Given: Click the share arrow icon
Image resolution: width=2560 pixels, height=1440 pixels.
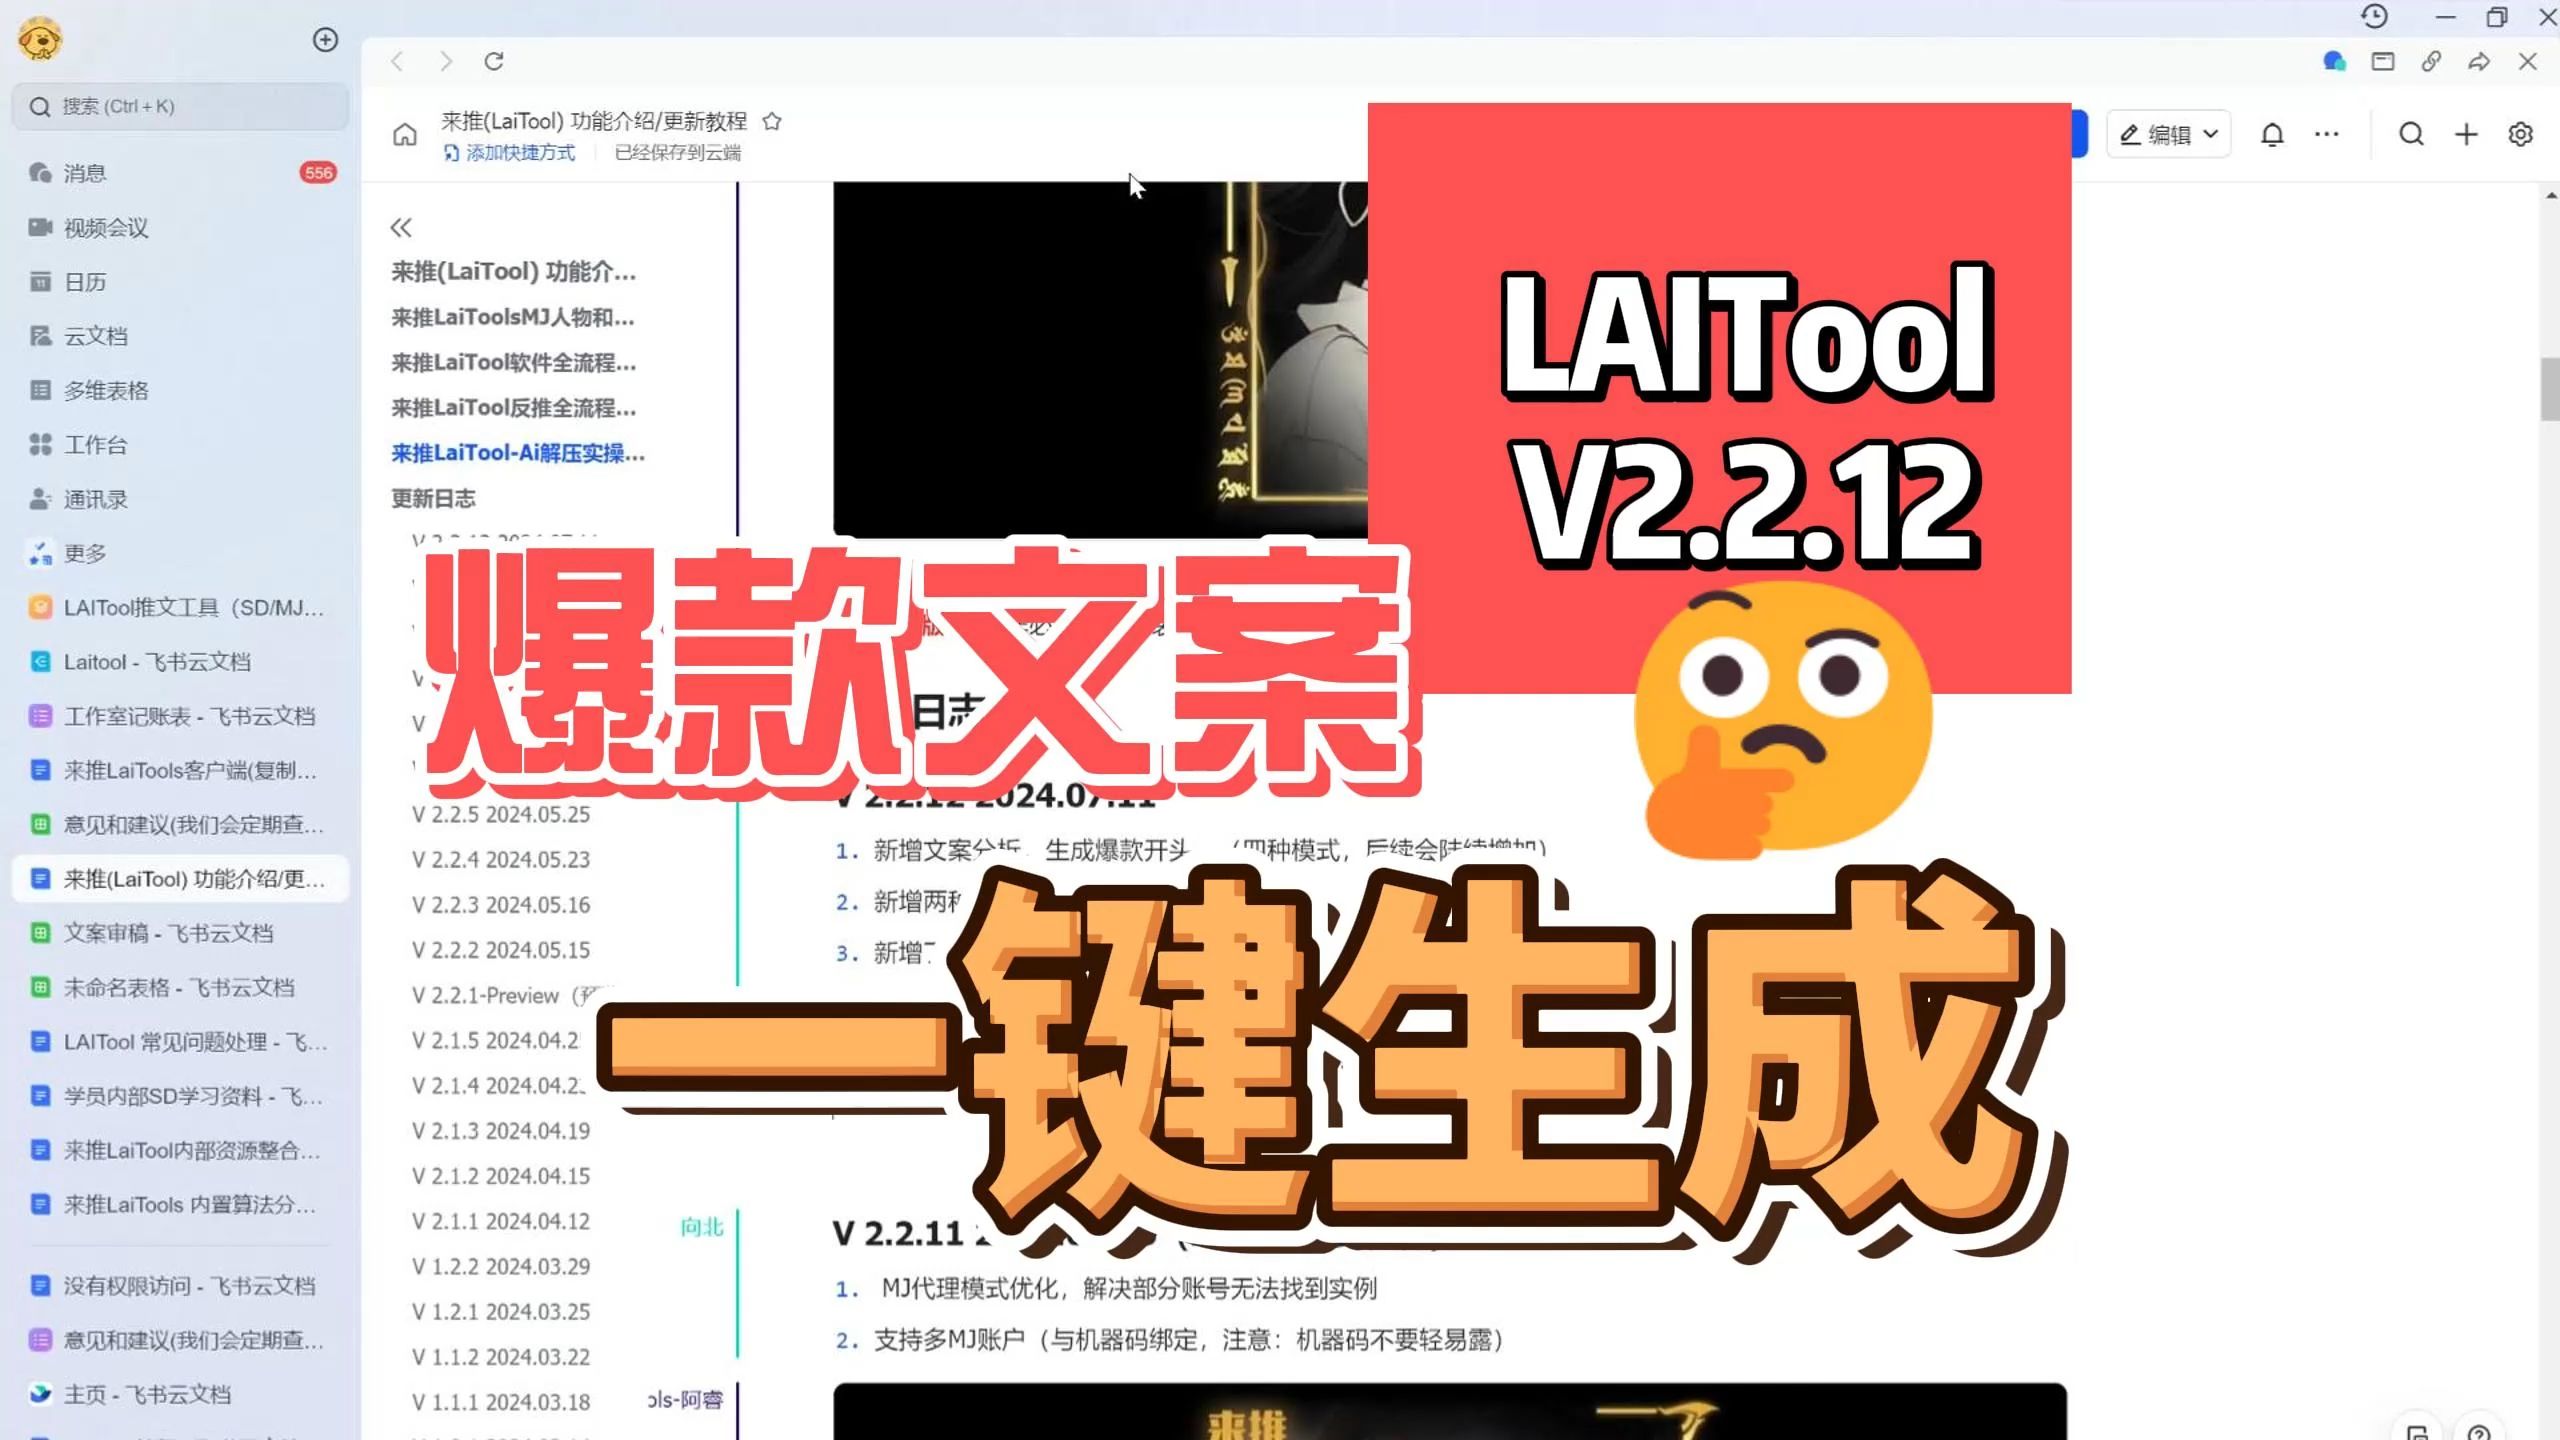Looking at the screenshot, I should click(2479, 62).
